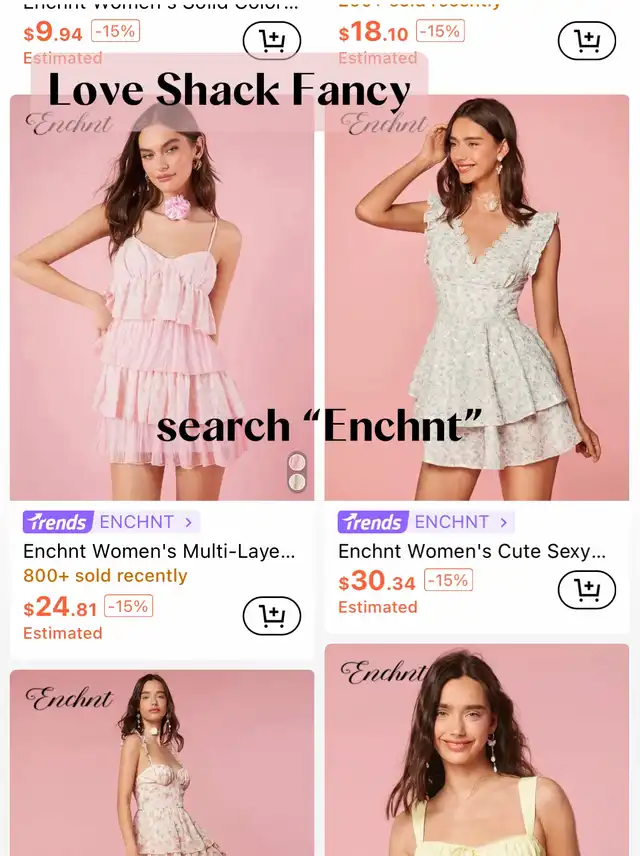Select the pink color swatch on tiered dress
The width and height of the screenshot is (640, 856).
click(x=297, y=463)
